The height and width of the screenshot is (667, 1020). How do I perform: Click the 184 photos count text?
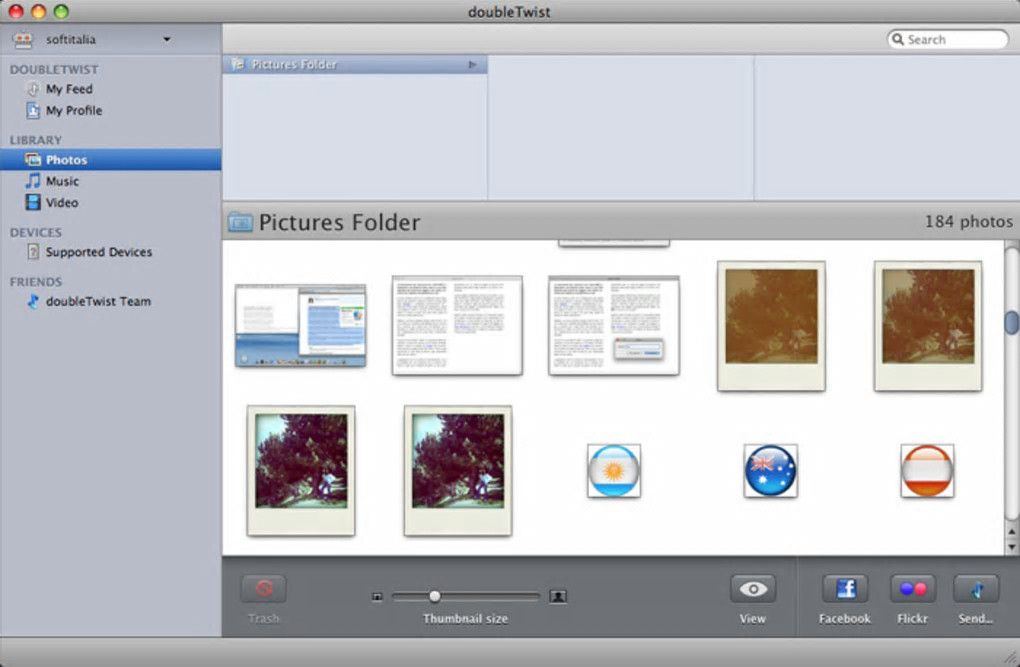tap(969, 222)
